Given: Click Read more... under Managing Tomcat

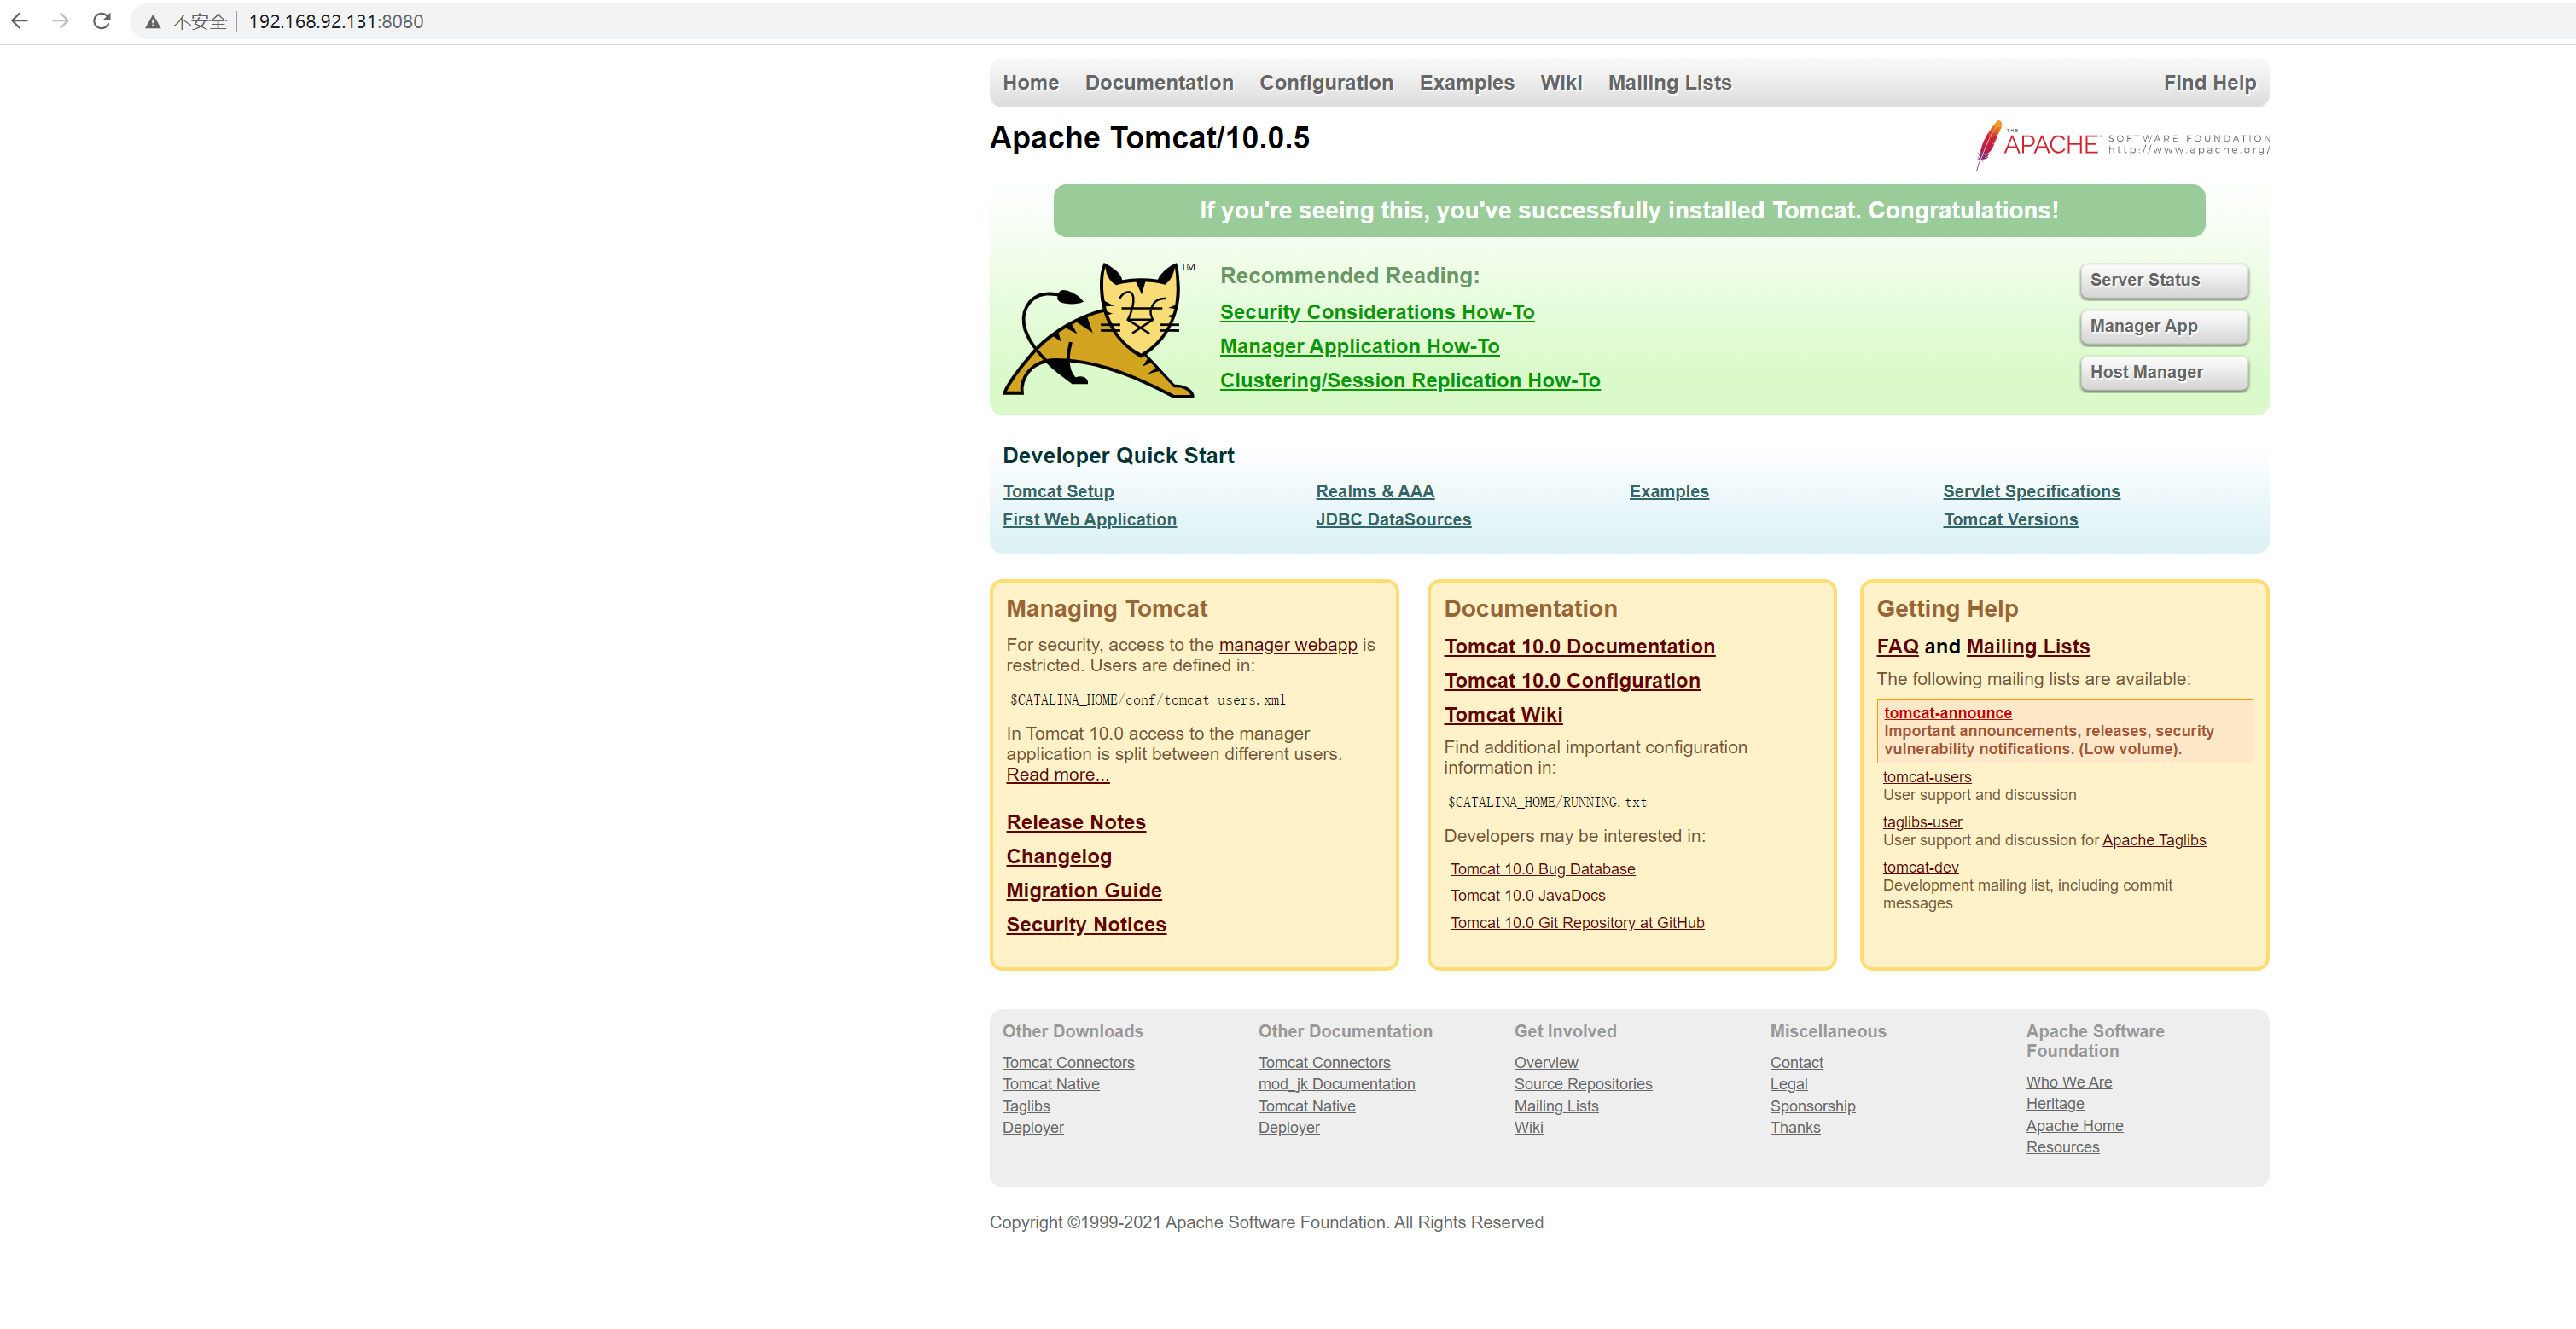Looking at the screenshot, I should pyautogui.click(x=1058, y=775).
